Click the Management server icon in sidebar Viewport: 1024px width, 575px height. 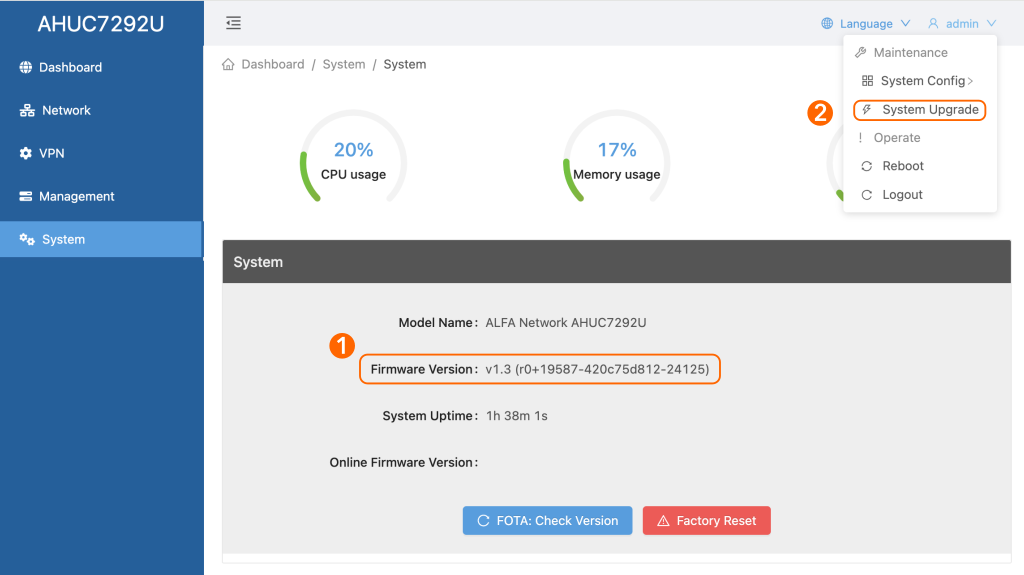(x=25, y=196)
